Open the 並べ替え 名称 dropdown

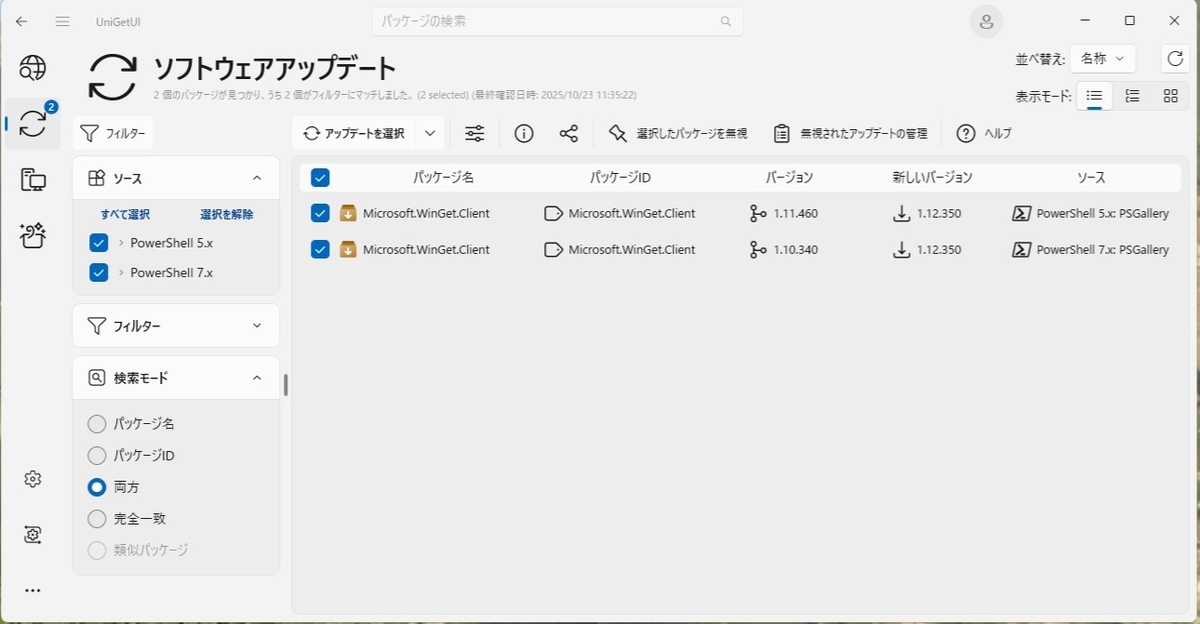tap(1102, 59)
